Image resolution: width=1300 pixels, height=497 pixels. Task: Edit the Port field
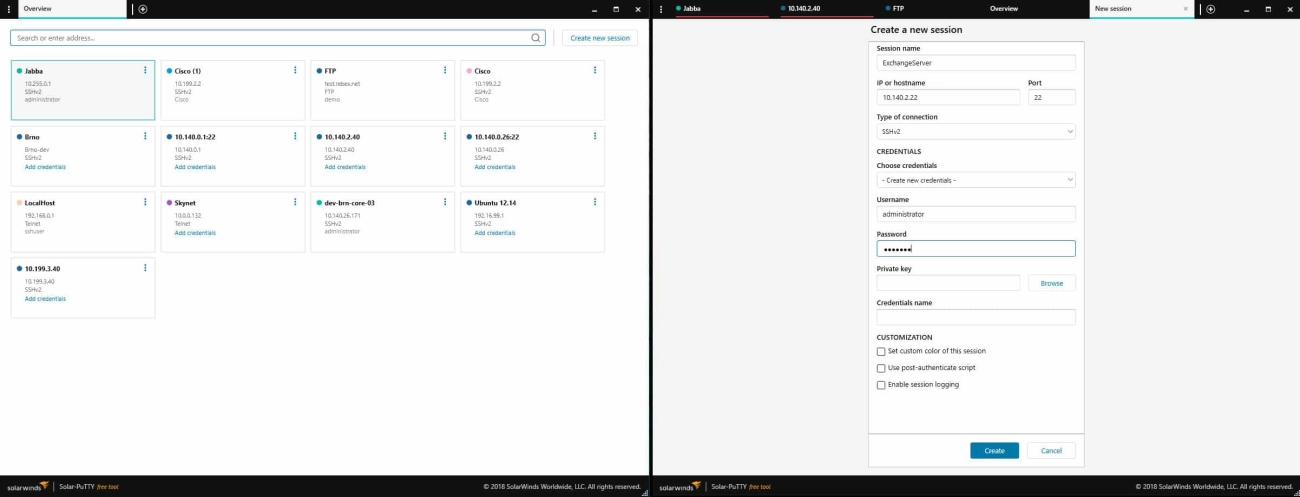pos(1051,97)
